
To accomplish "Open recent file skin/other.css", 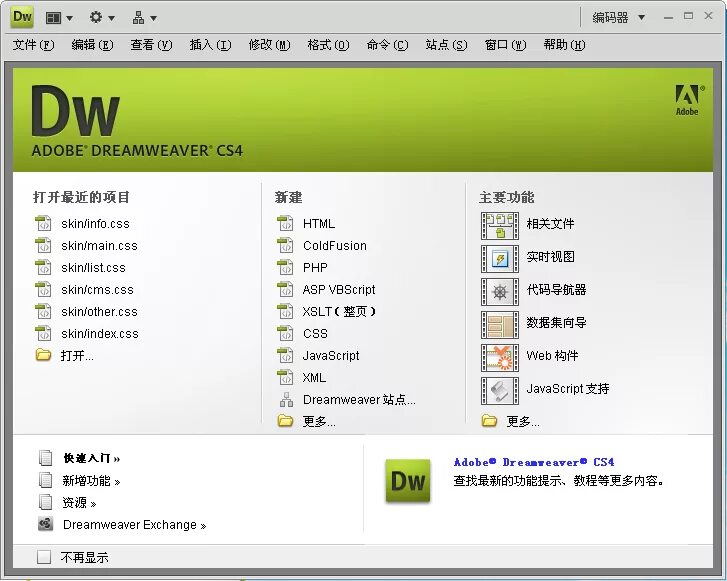I will click(x=99, y=311).
